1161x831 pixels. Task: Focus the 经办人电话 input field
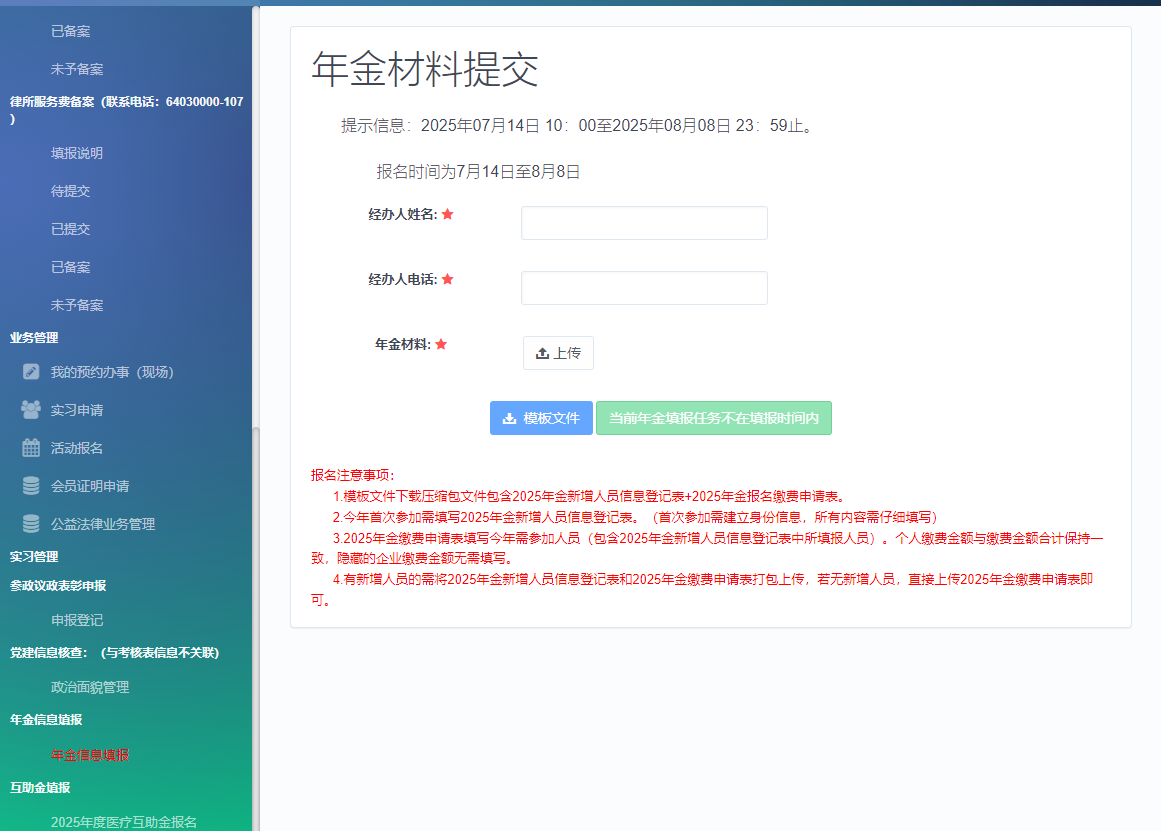[644, 288]
